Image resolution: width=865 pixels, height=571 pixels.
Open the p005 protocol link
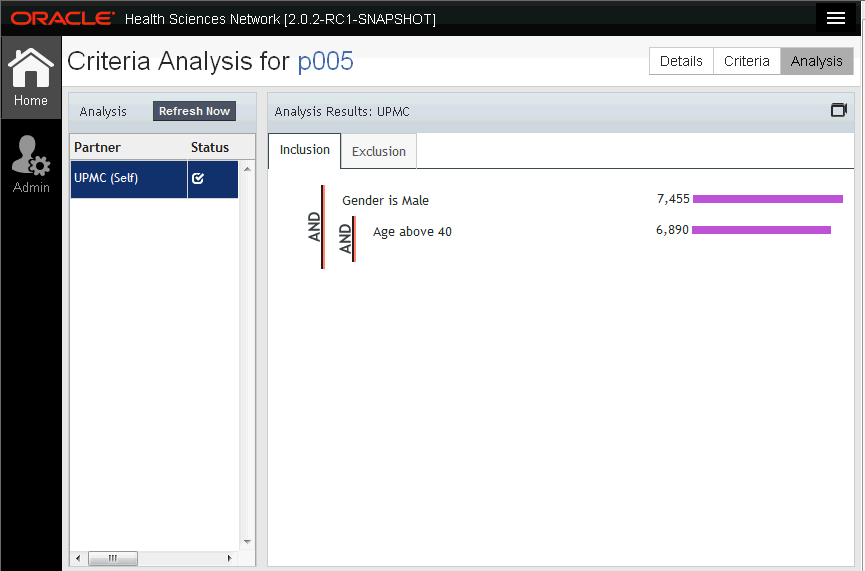pos(325,61)
